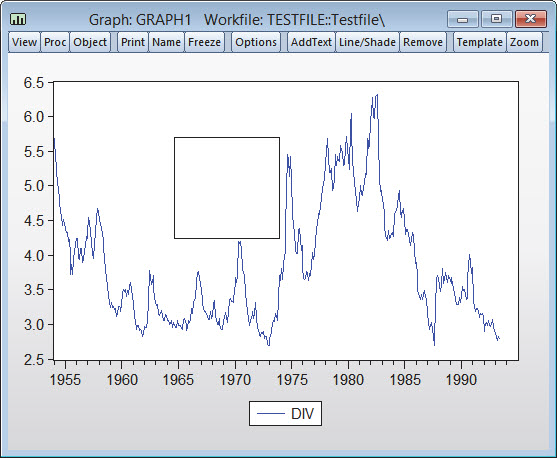
Task: Click the 1975 x-axis label
Action: point(292,380)
